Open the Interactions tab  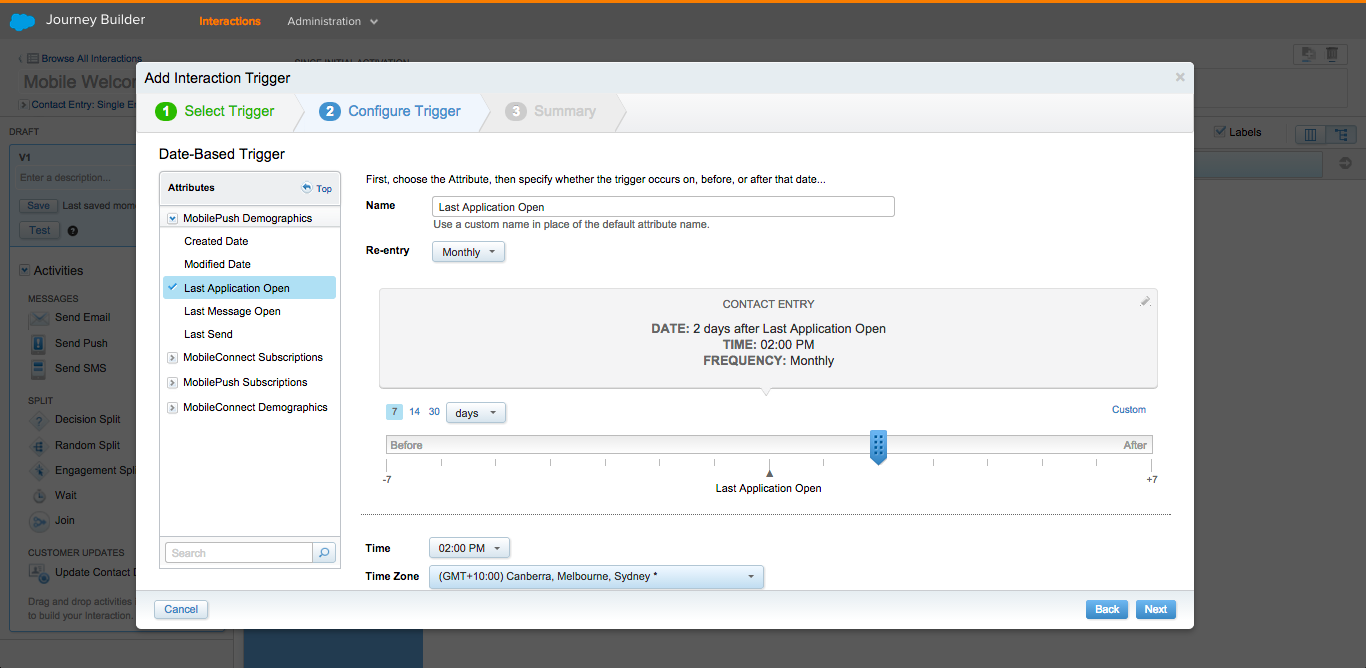230,21
